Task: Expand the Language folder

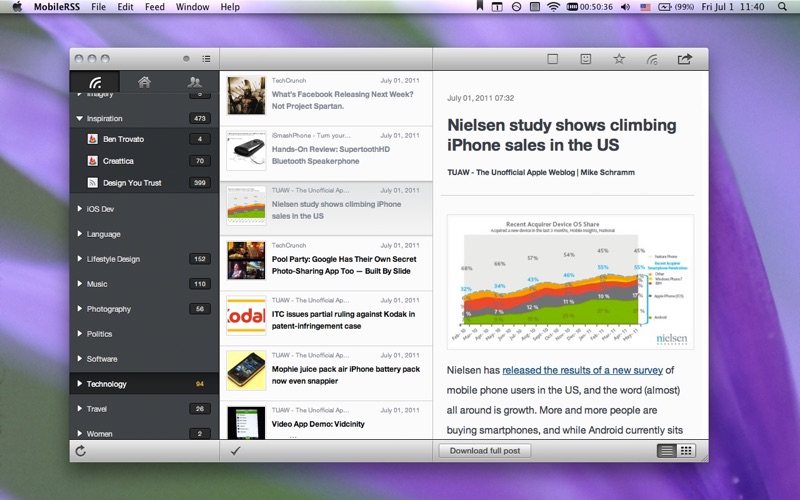Action: tap(80, 234)
